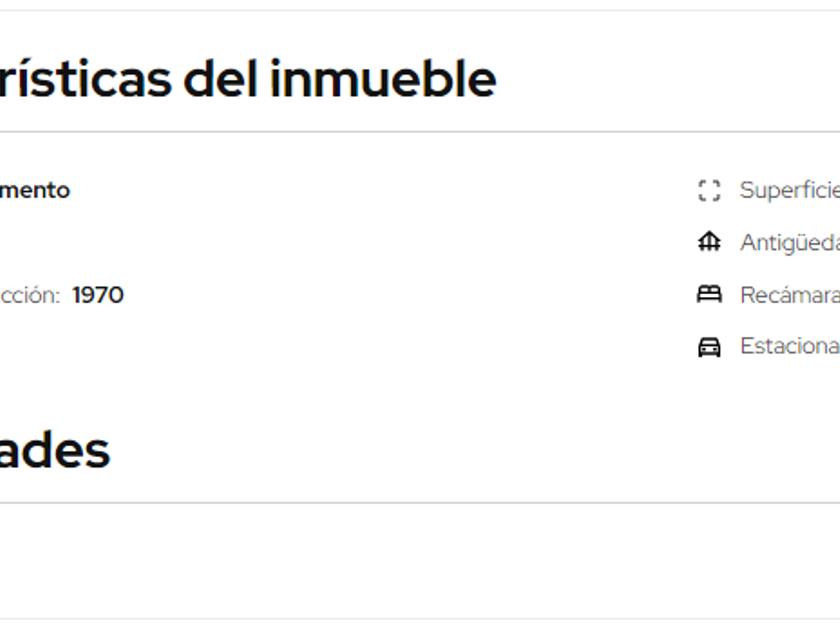The height and width of the screenshot is (630, 840).
Task: Click the divider under "del inmueble" heading
Action: (420, 132)
